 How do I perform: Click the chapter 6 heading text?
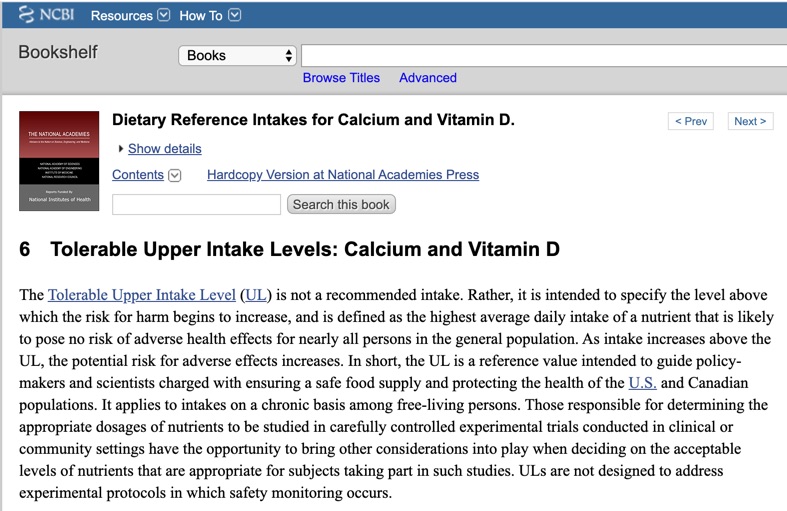289,249
